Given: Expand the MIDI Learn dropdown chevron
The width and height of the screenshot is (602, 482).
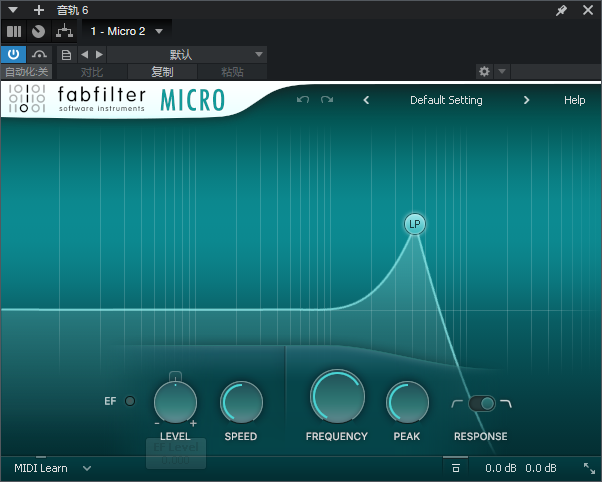Looking at the screenshot, I should click(87, 468).
